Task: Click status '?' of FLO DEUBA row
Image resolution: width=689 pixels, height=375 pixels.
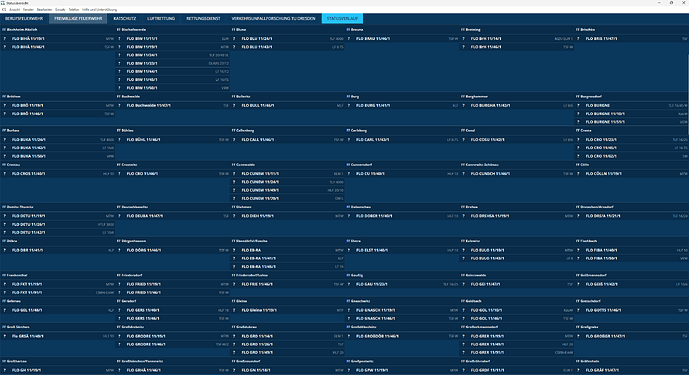Action: [120, 216]
